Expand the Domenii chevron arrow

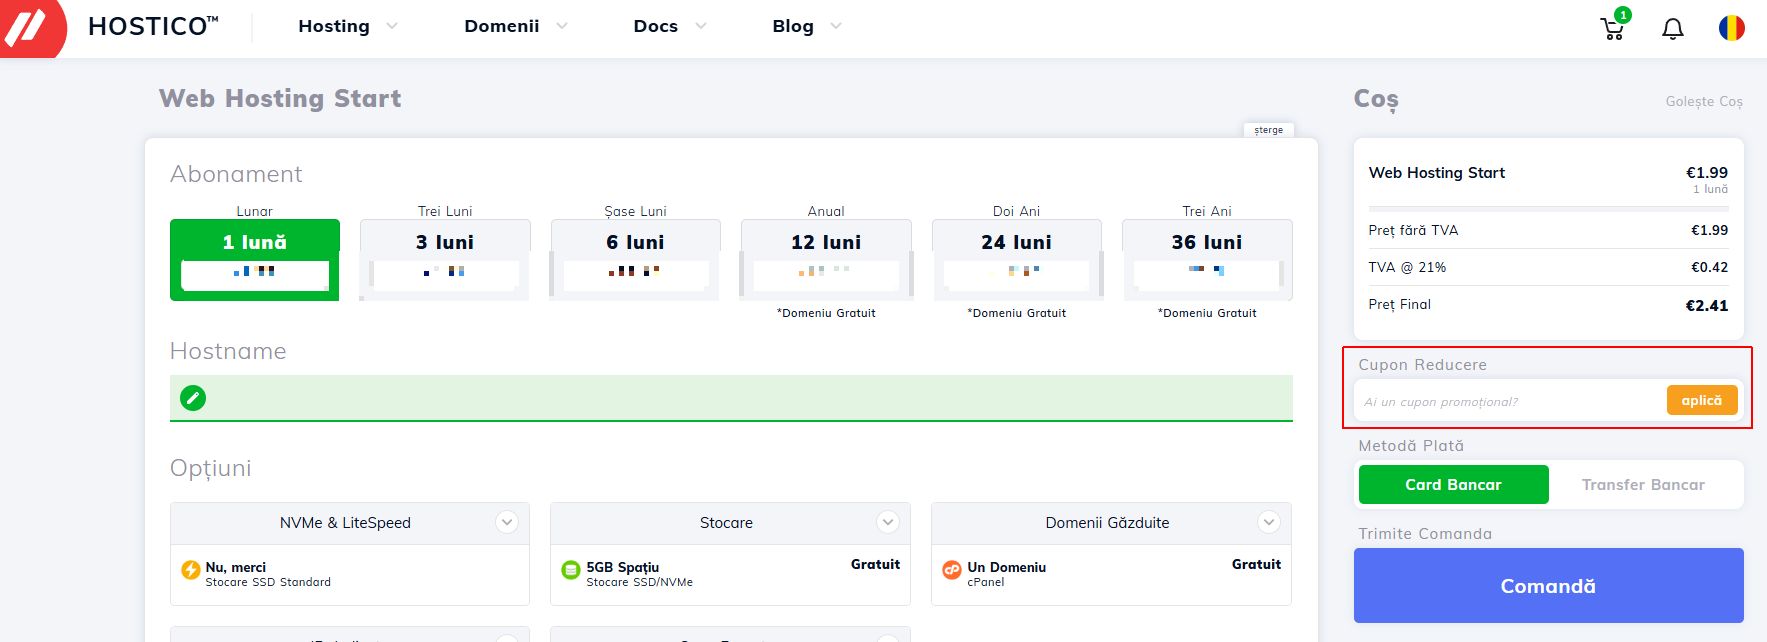coord(562,26)
